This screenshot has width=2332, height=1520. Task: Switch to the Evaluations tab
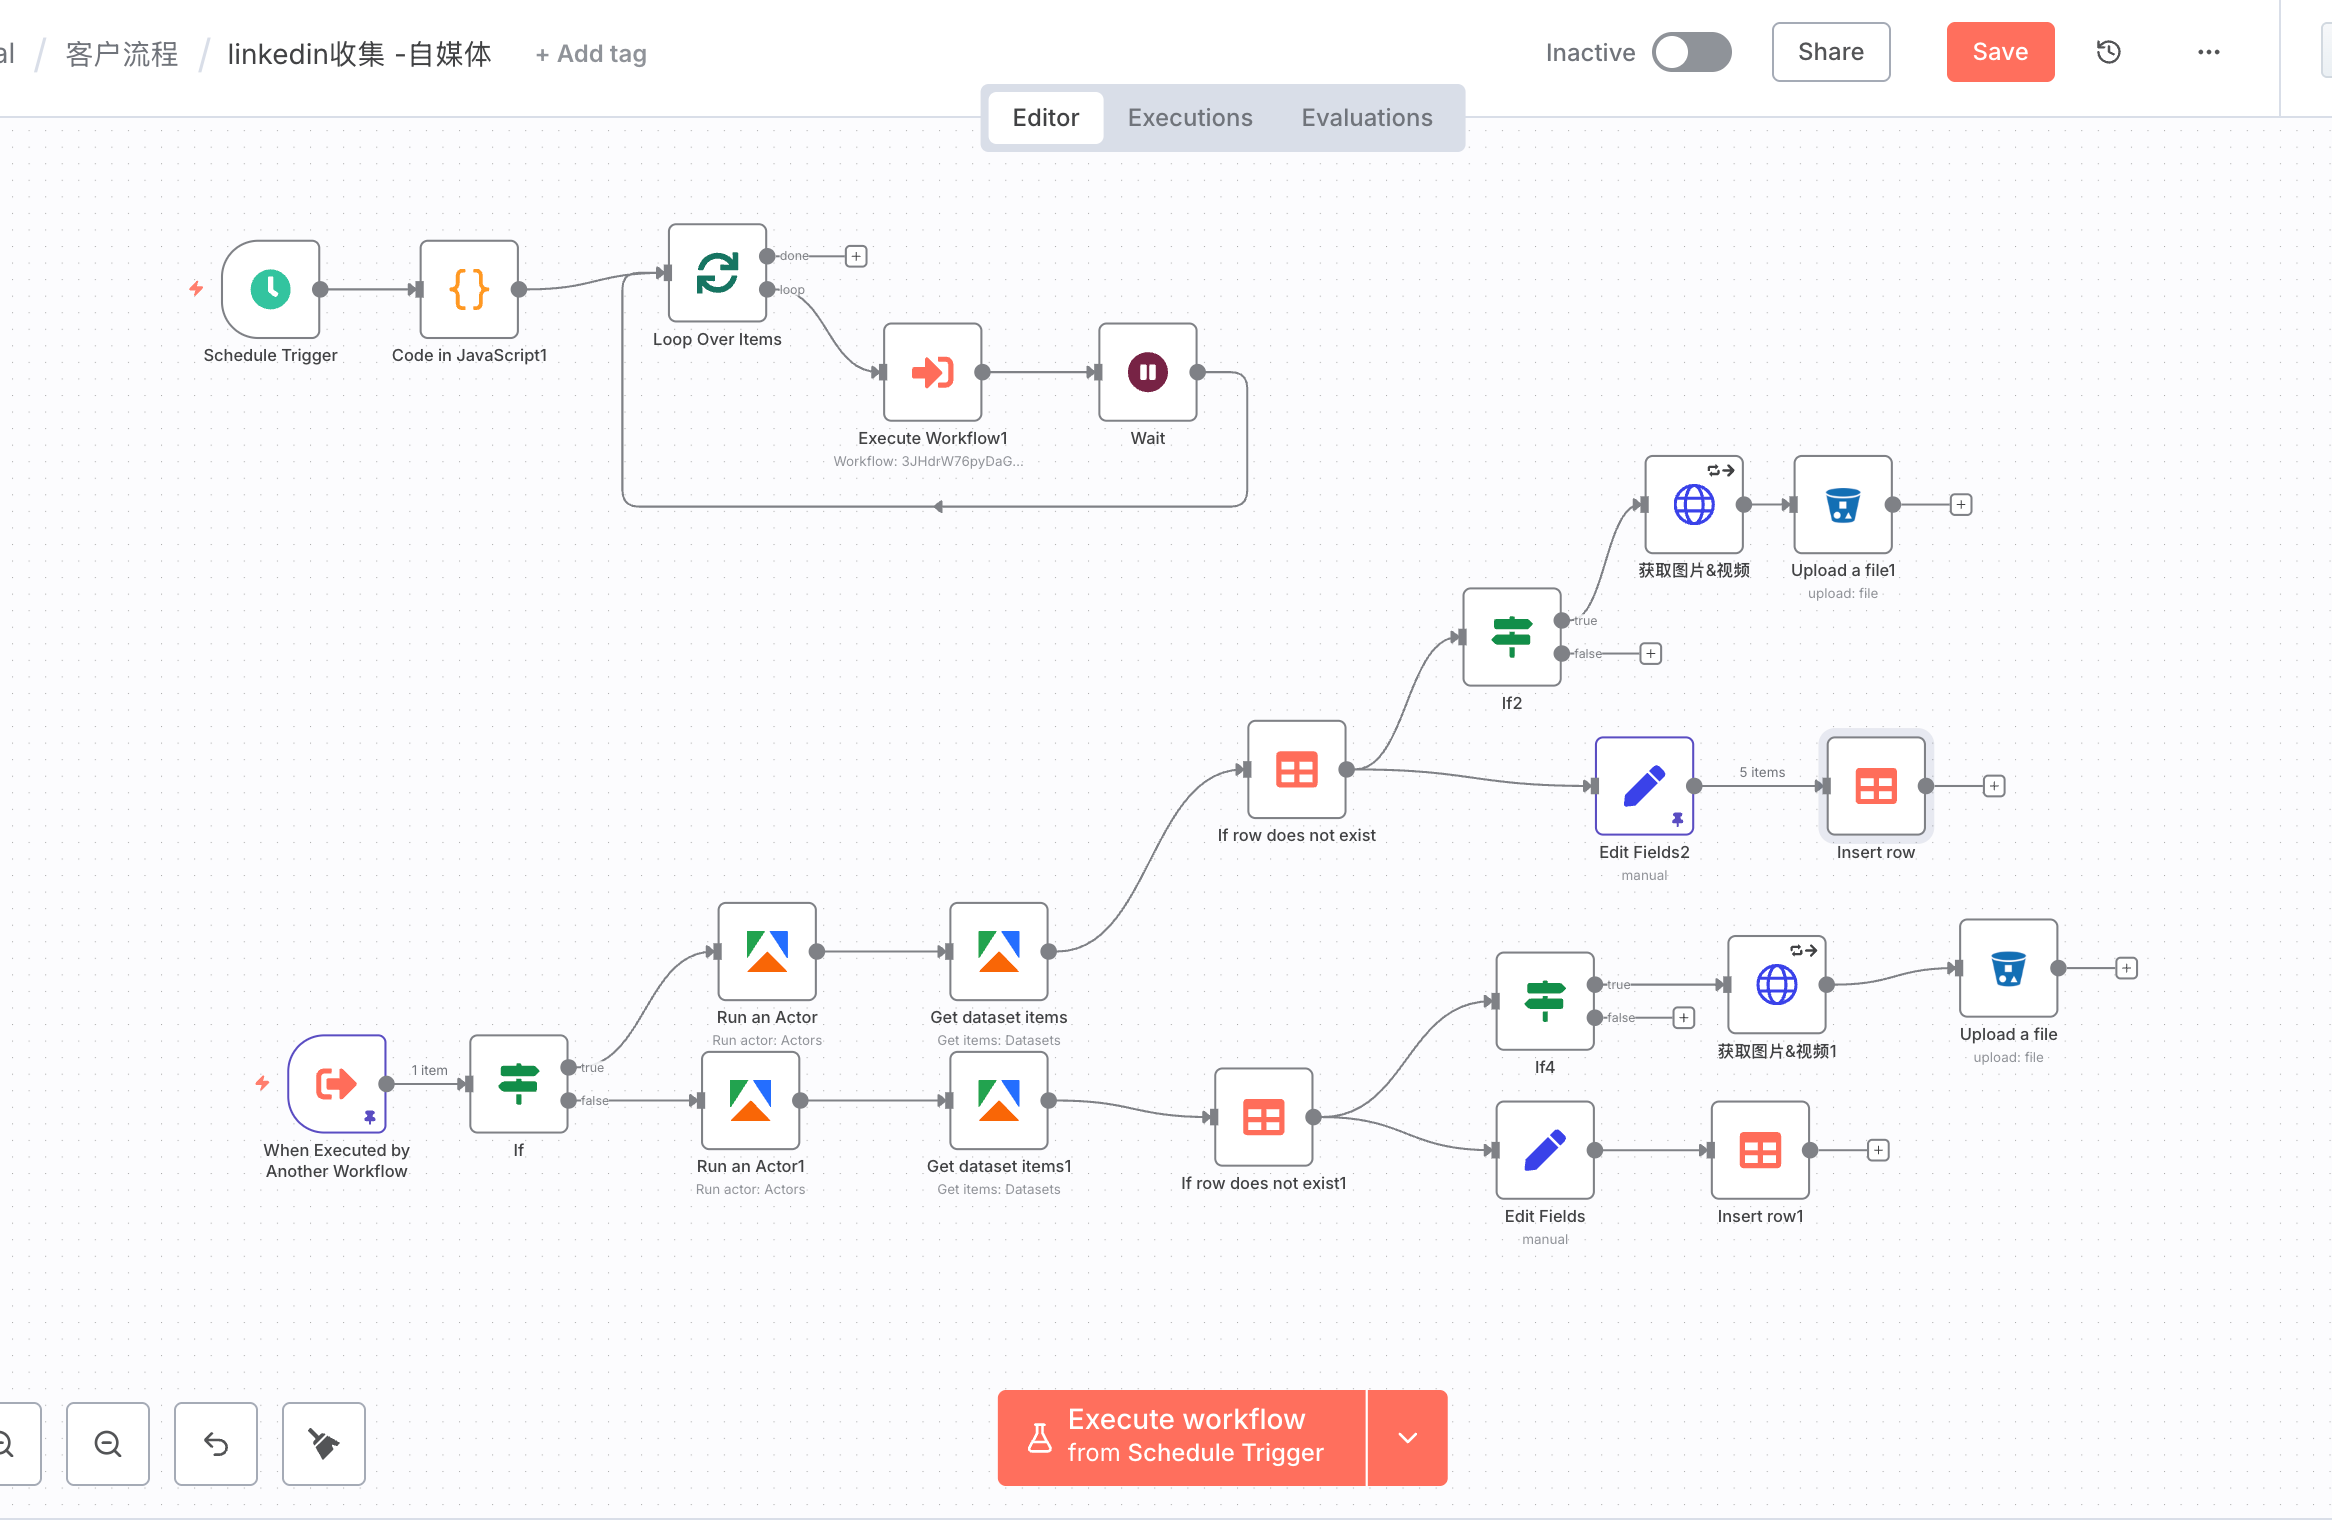tap(1366, 118)
